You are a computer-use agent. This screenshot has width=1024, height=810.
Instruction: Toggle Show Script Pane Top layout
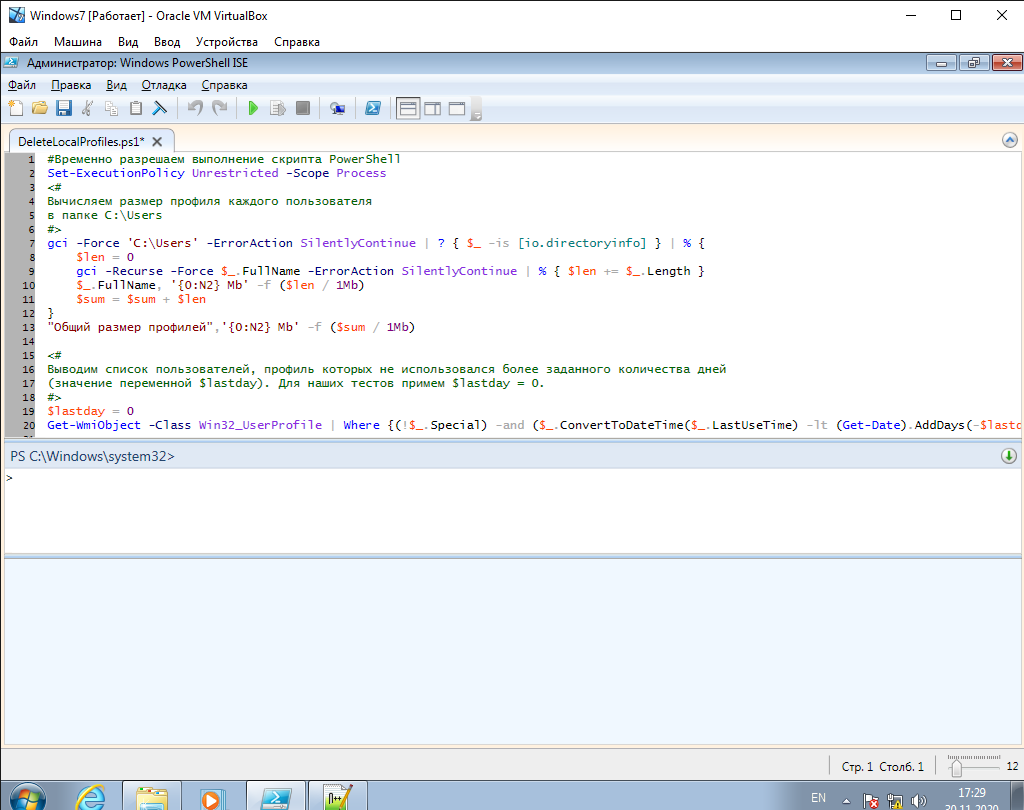coord(407,108)
